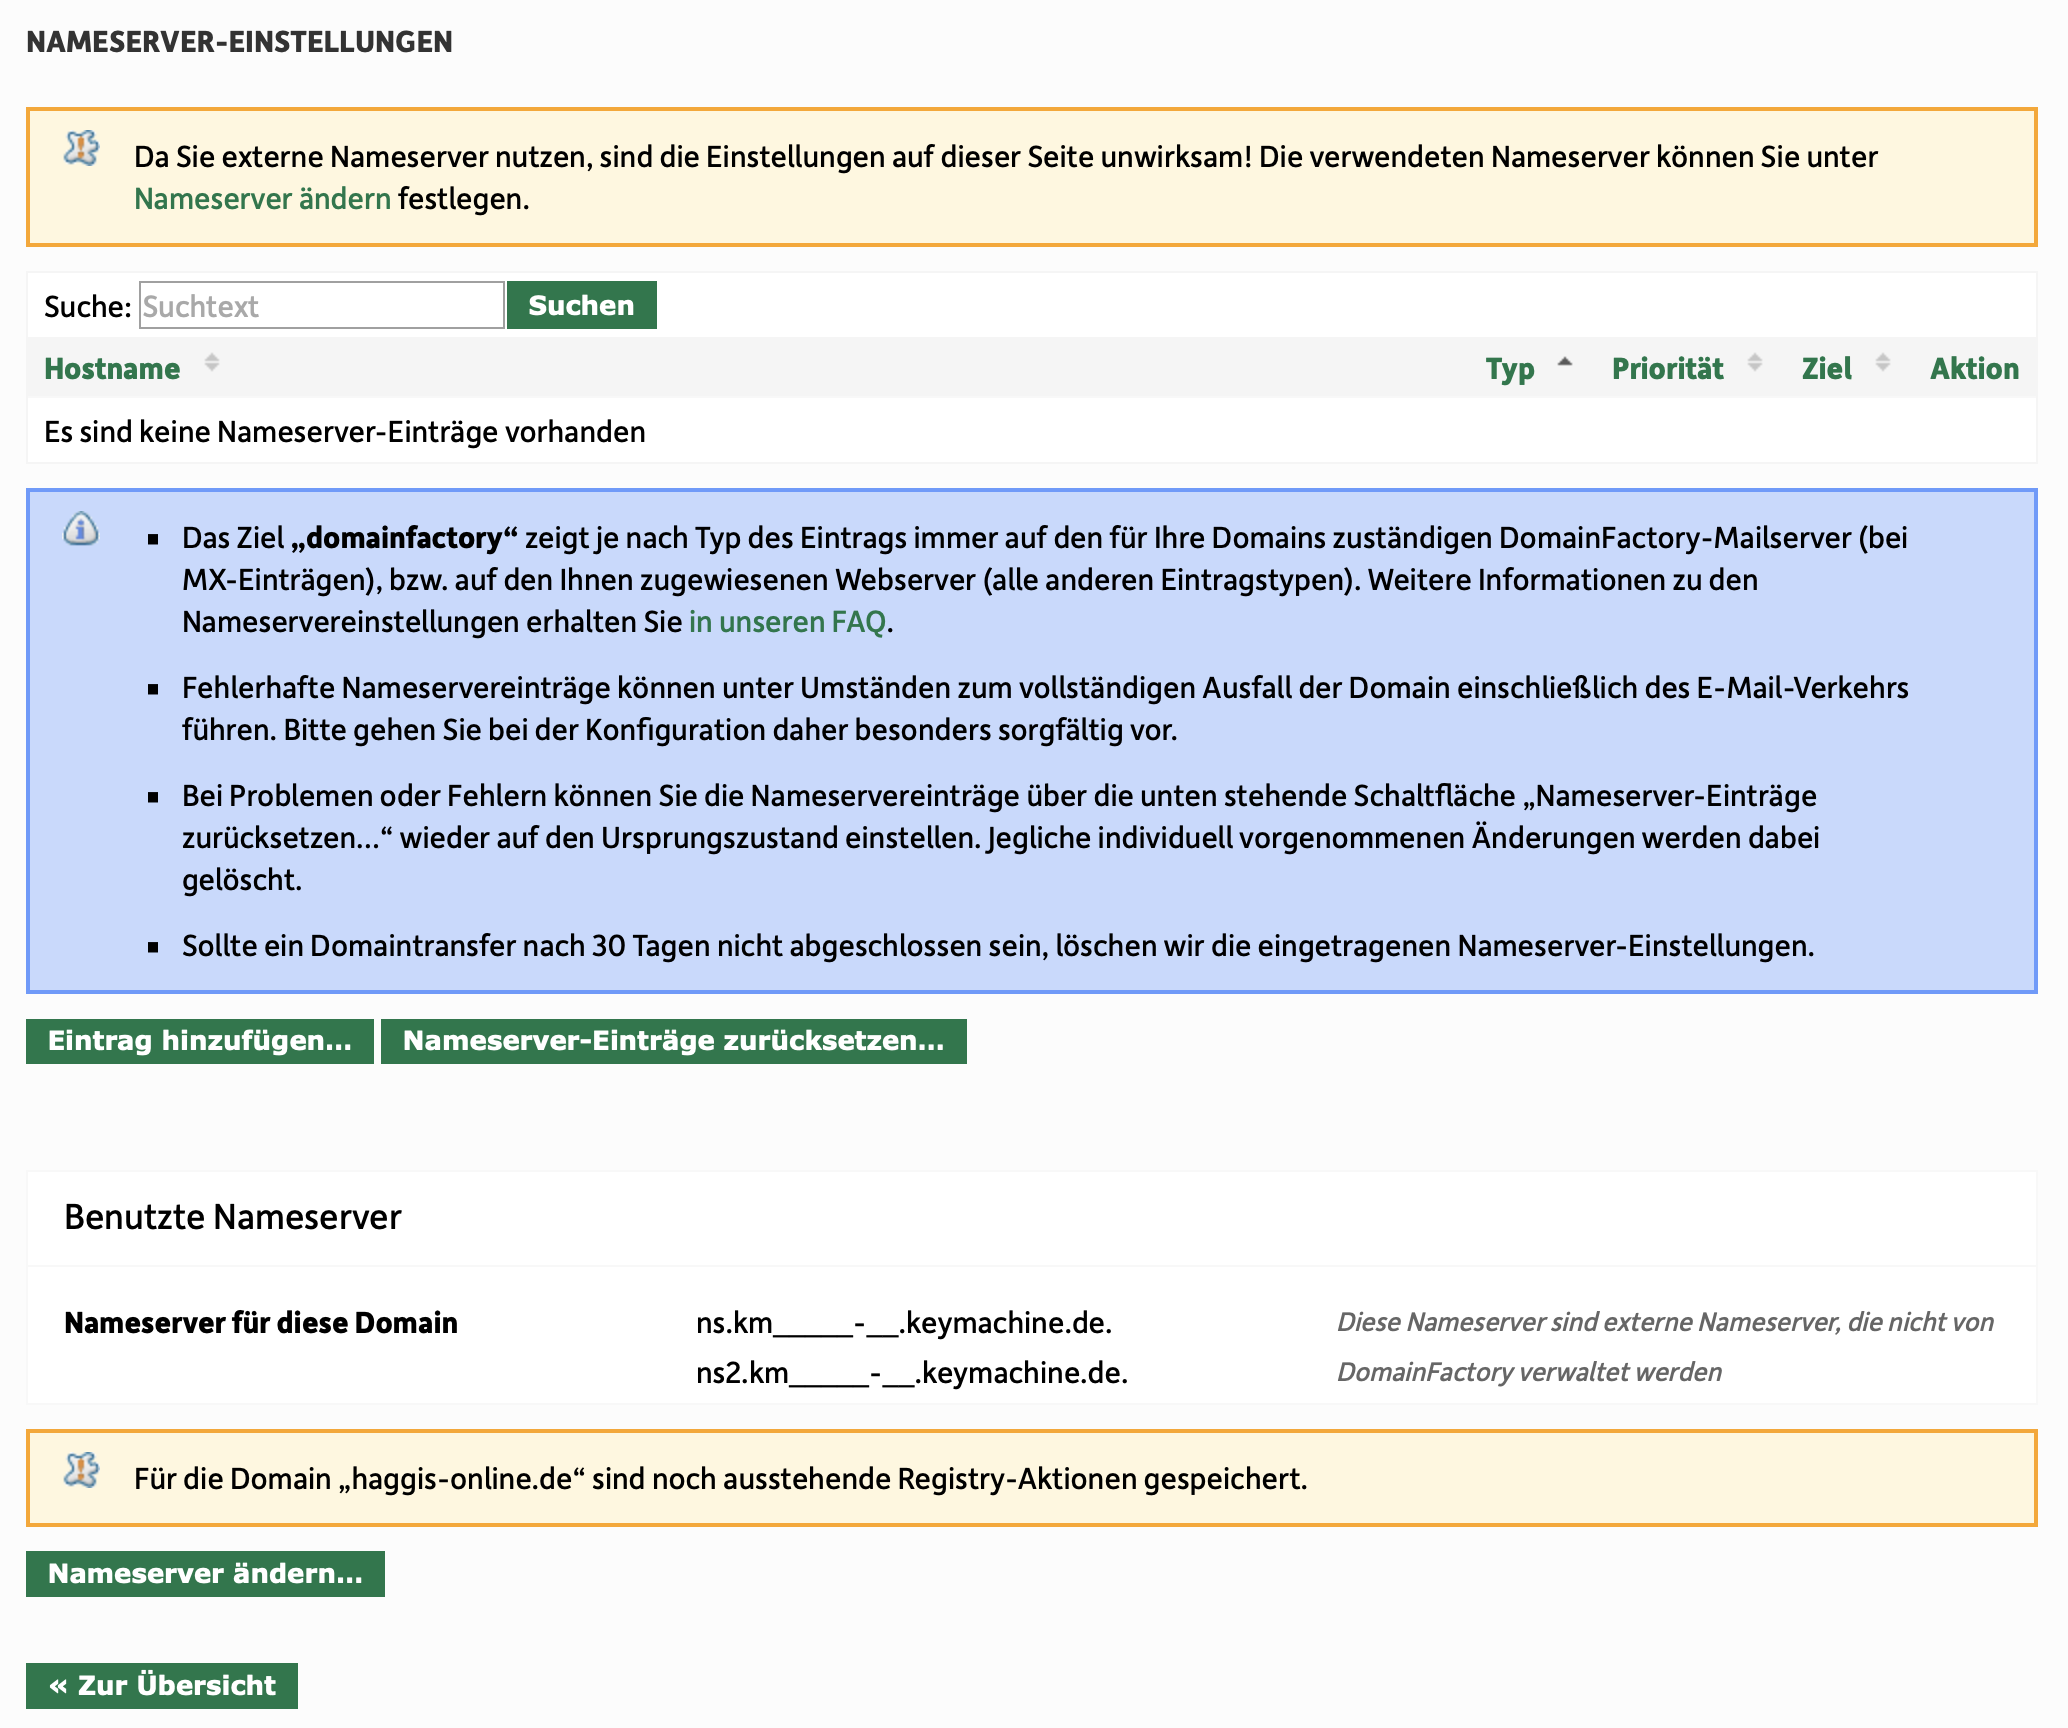Image resolution: width=2068 pixels, height=1728 pixels.
Task: Click the Aktion column header
Action: [x=1974, y=369]
